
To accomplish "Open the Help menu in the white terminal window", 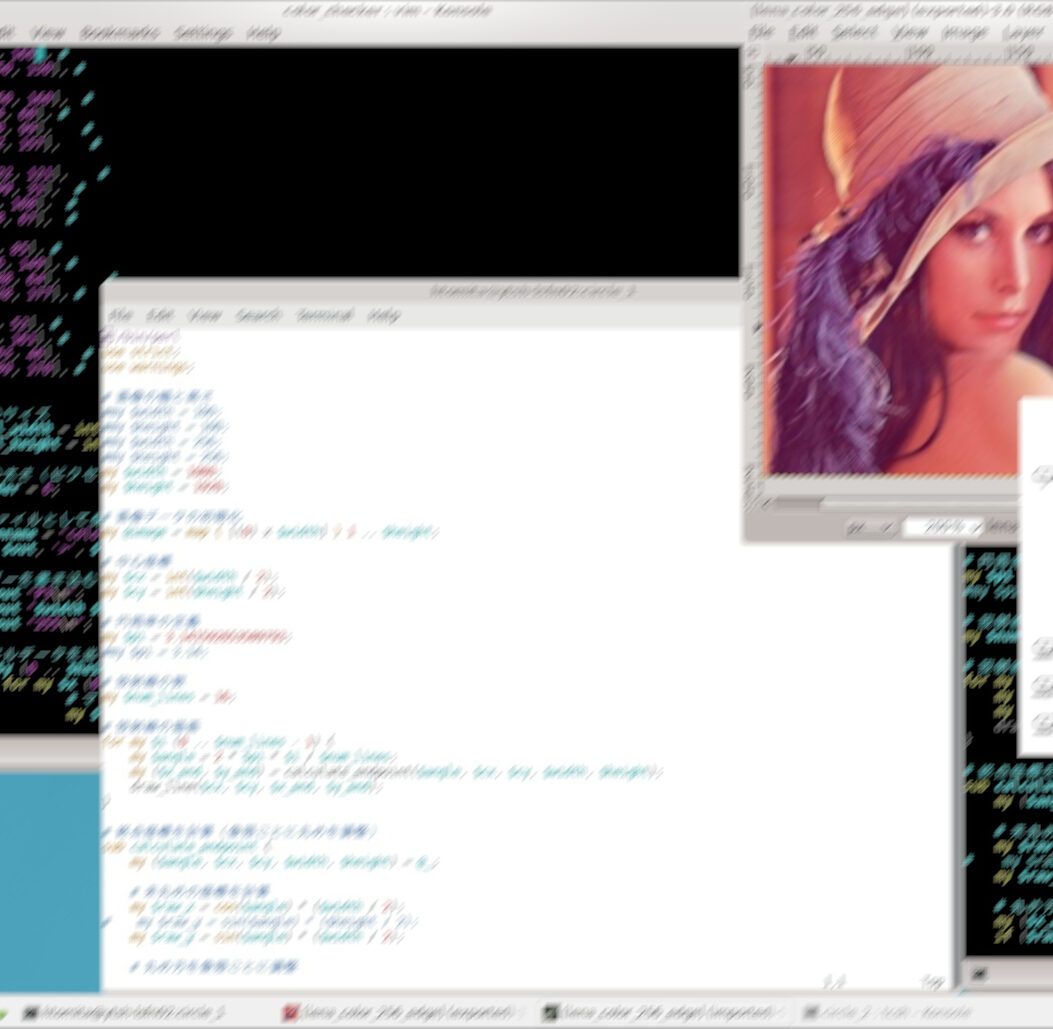I will pos(384,315).
